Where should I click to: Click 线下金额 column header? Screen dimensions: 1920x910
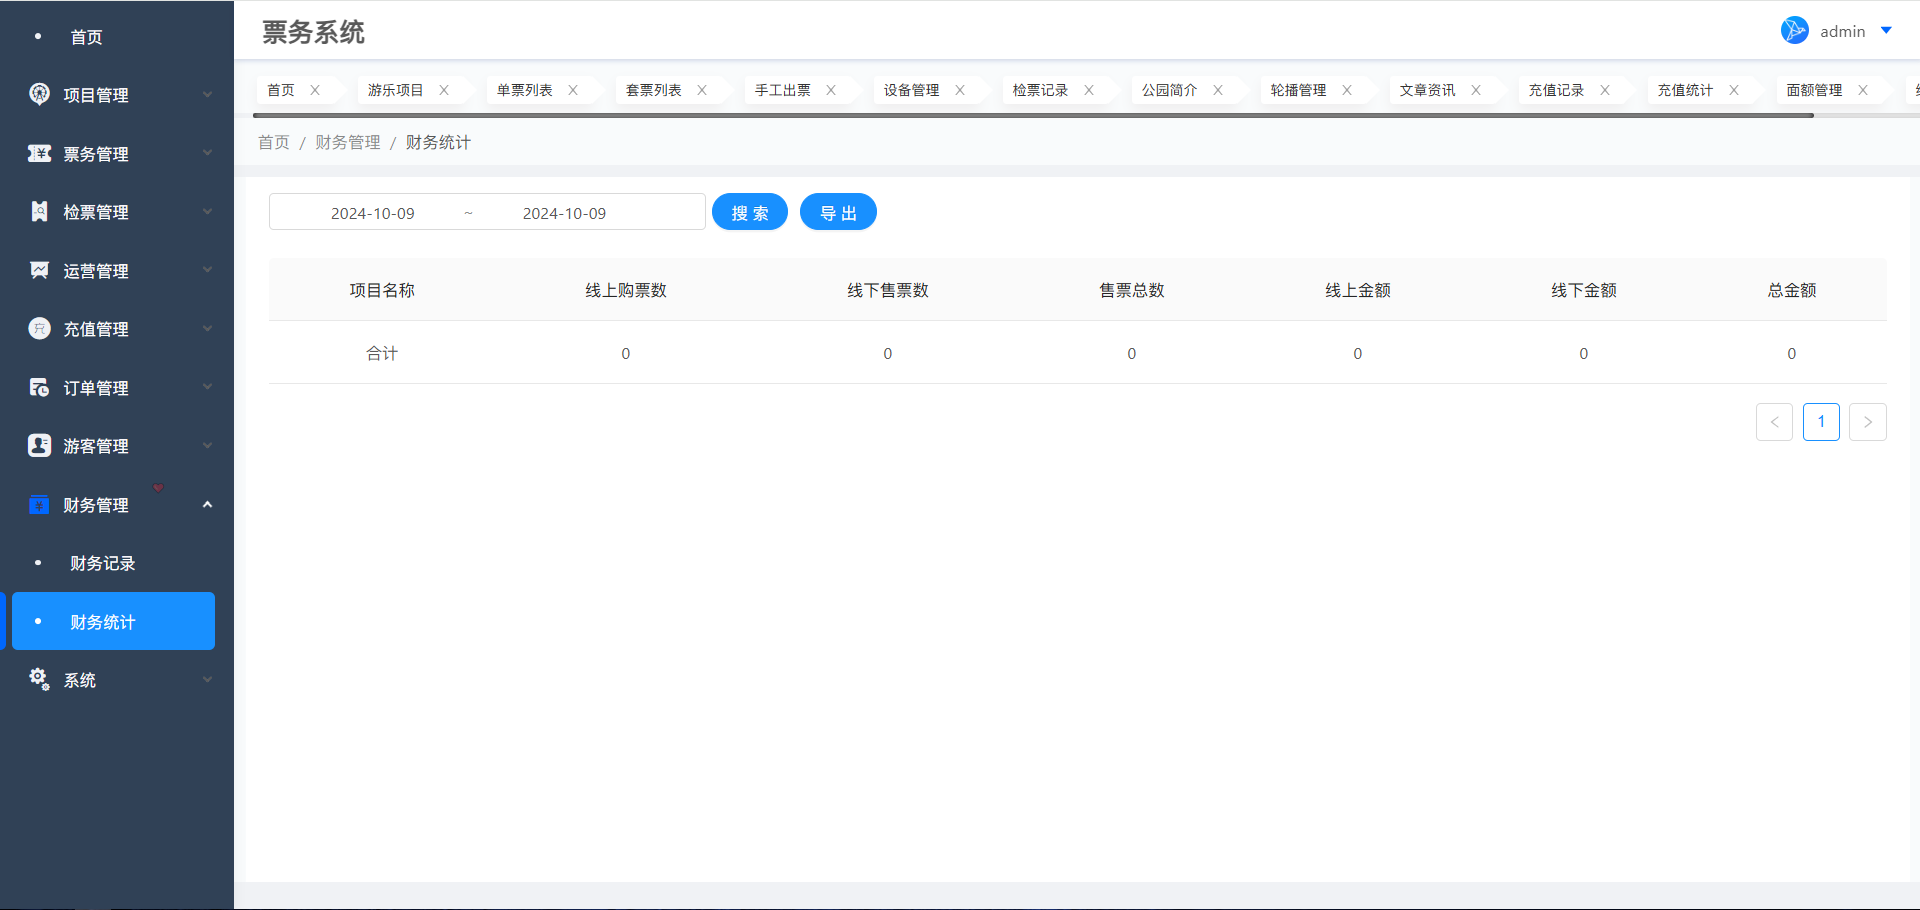coord(1584,290)
